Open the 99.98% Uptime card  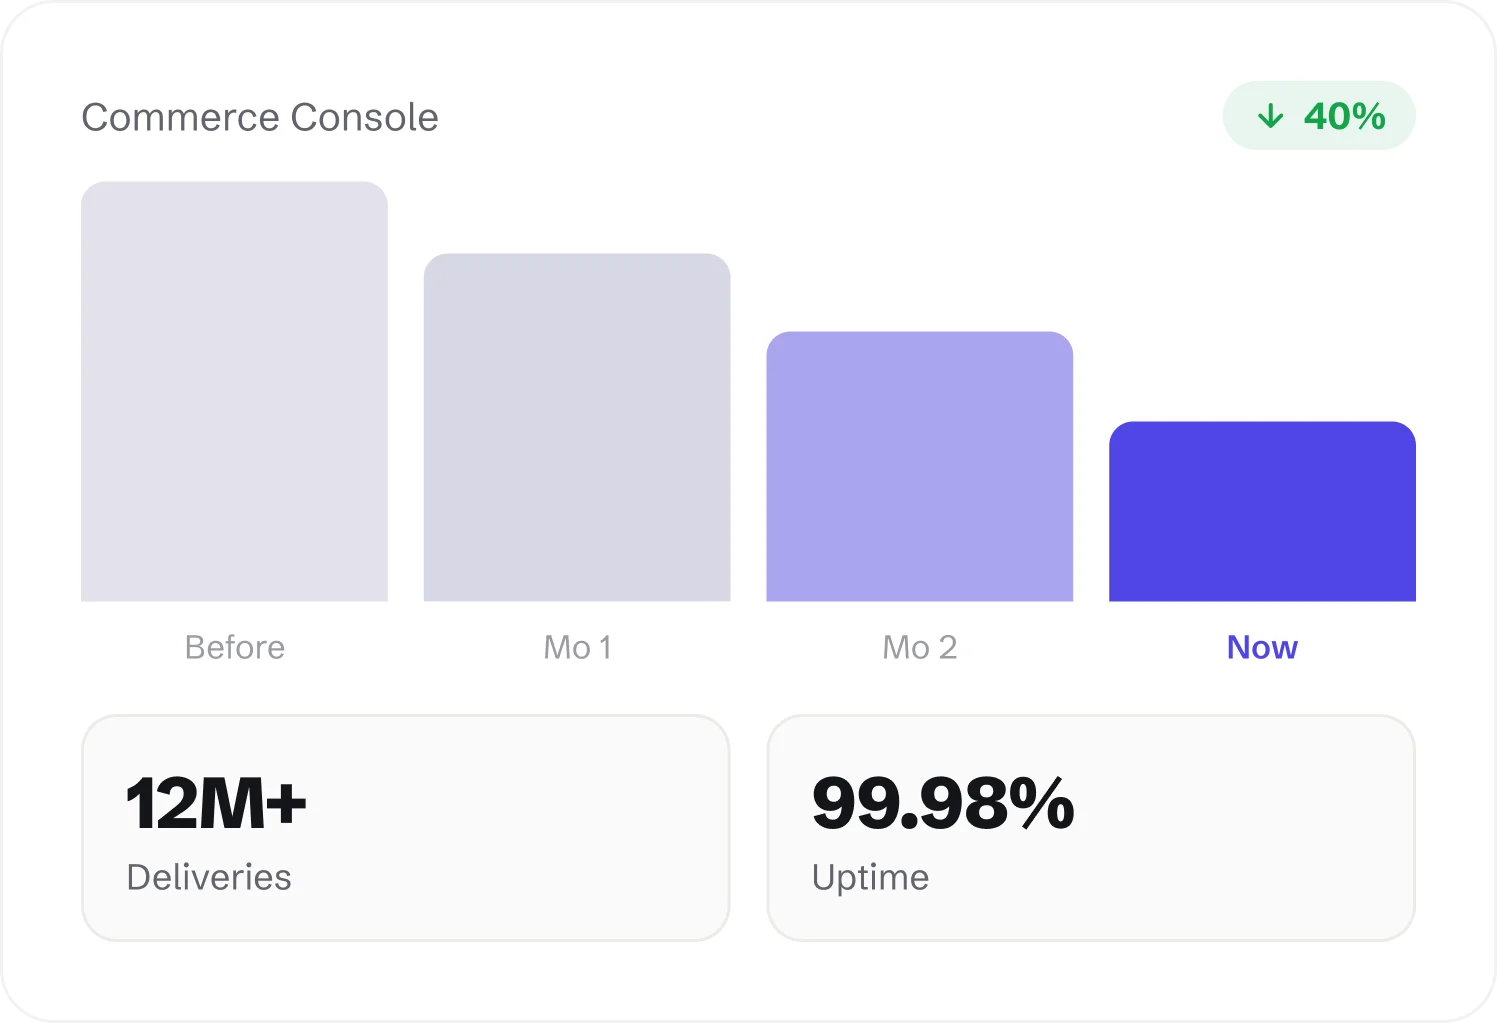tap(1091, 828)
